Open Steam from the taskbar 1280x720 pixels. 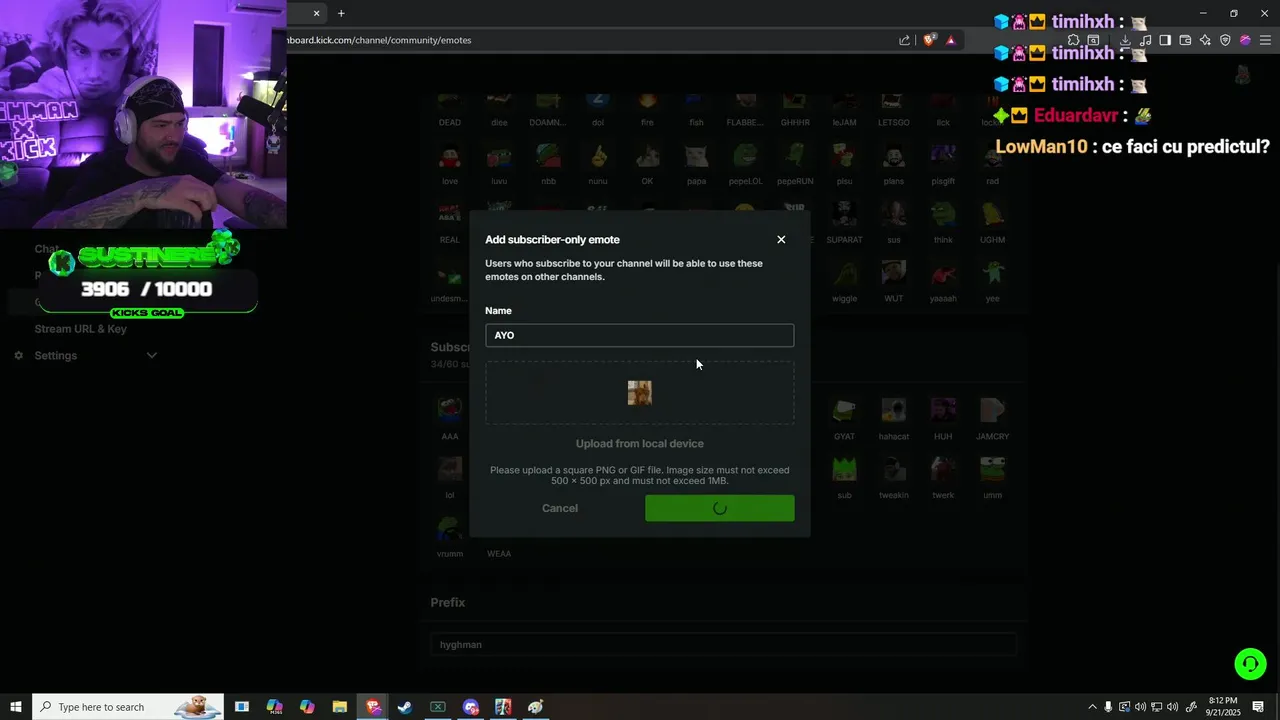point(405,707)
